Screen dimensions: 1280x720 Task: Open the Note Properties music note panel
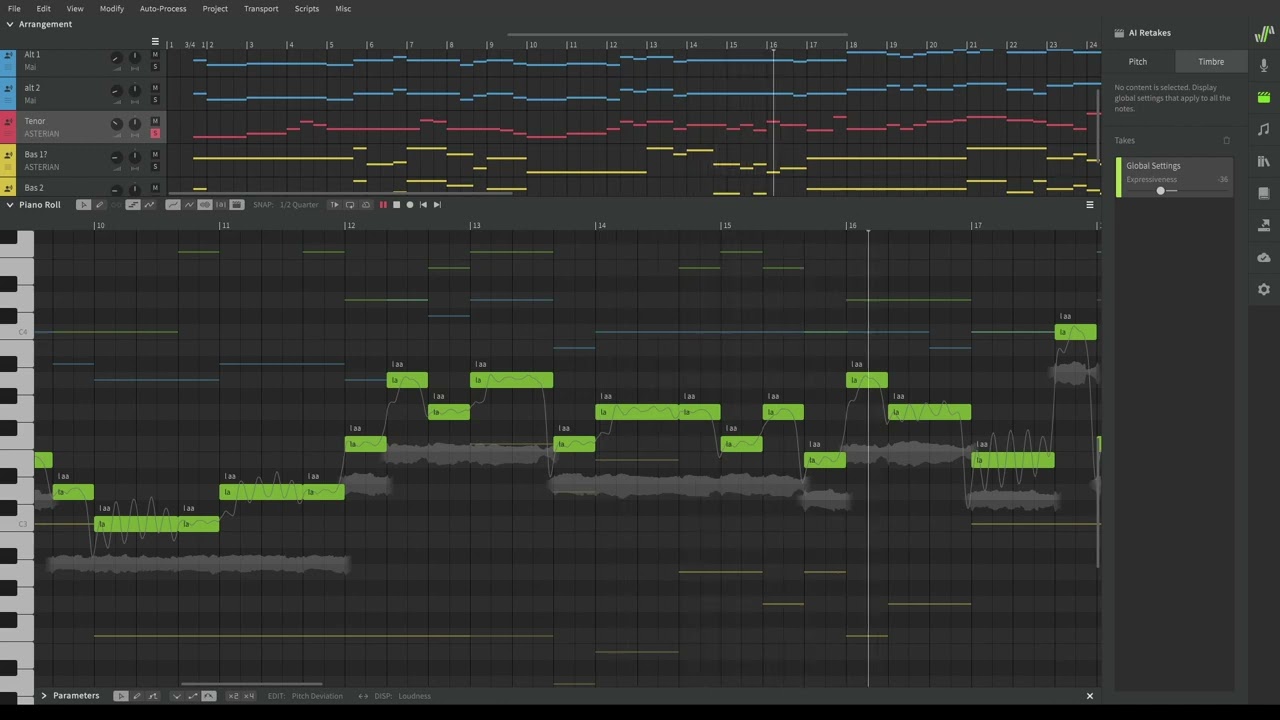click(x=1264, y=129)
